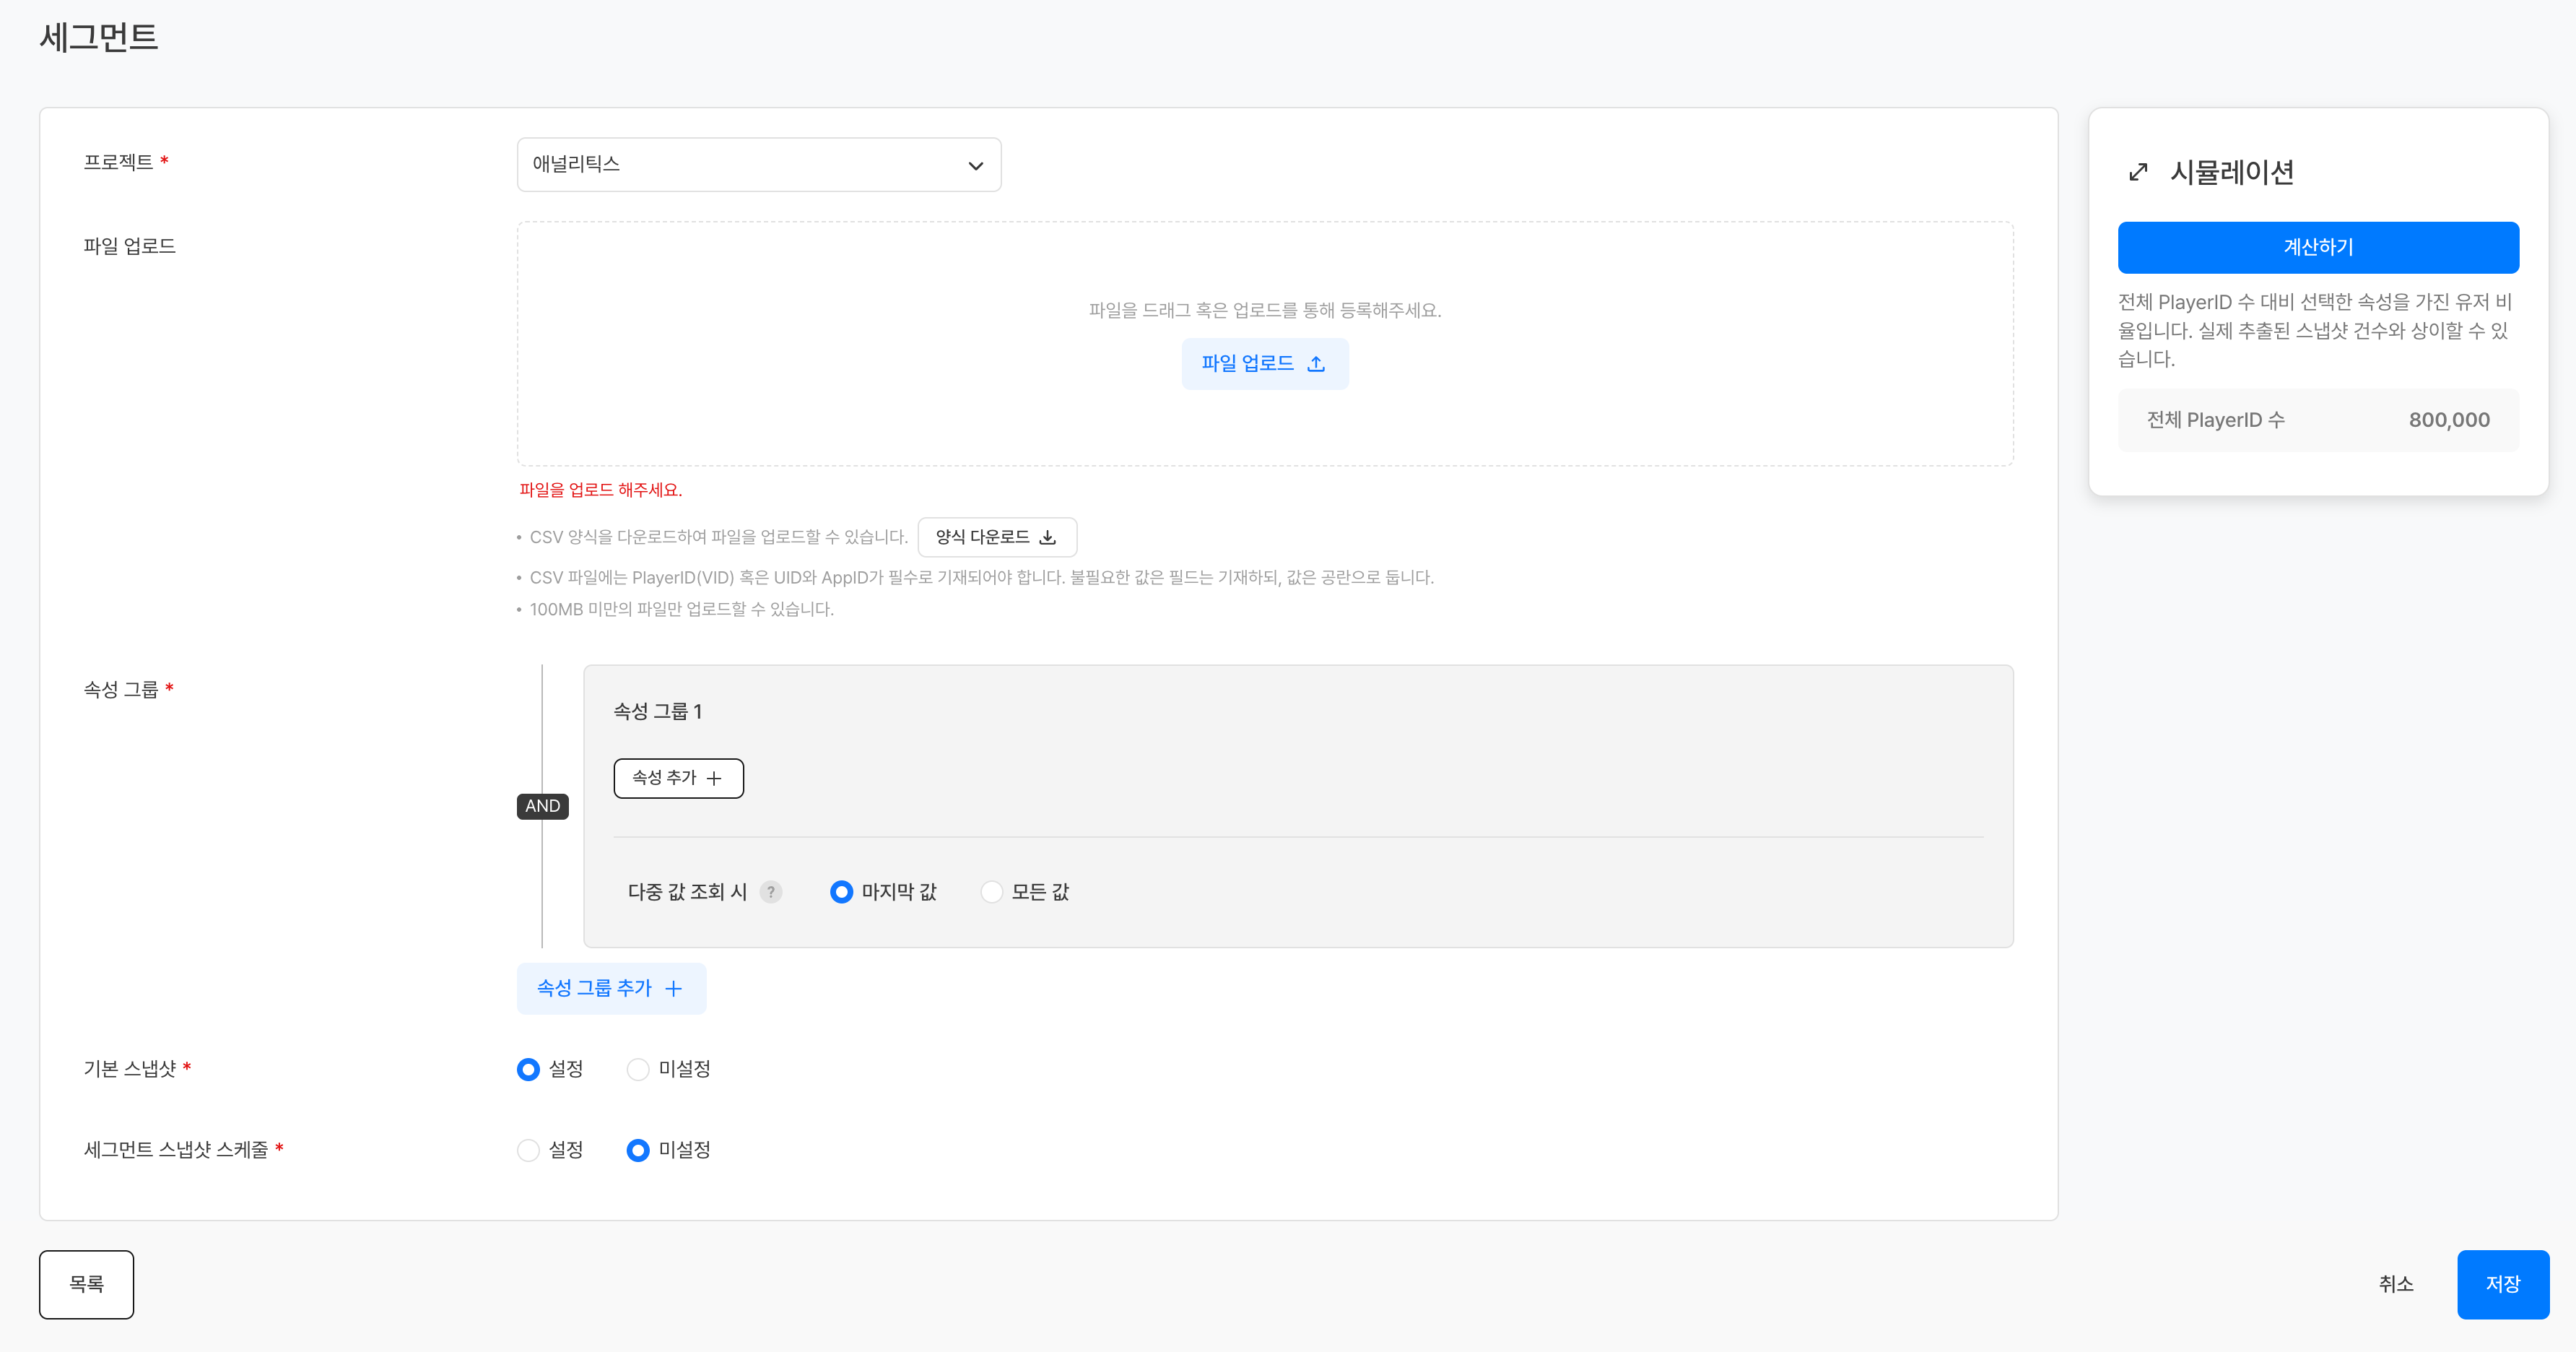The width and height of the screenshot is (2576, 1352).
Task: Choose 미설정 for 세그먼트 스냅샷 스케줄
Action: pos(638,1150)
